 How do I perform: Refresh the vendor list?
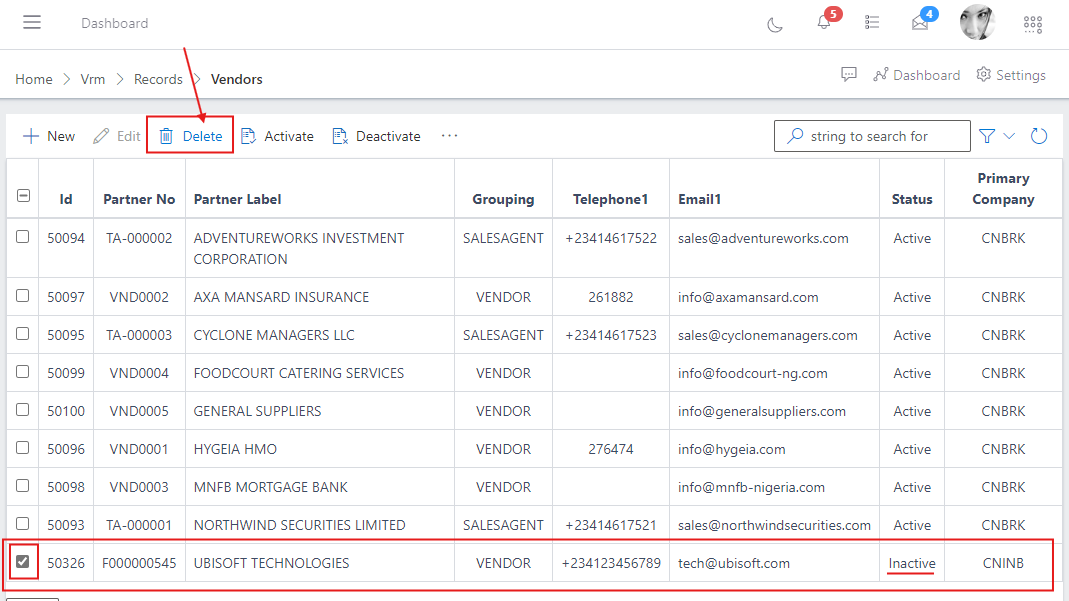pyautogui.click(x=1039, y=135)
